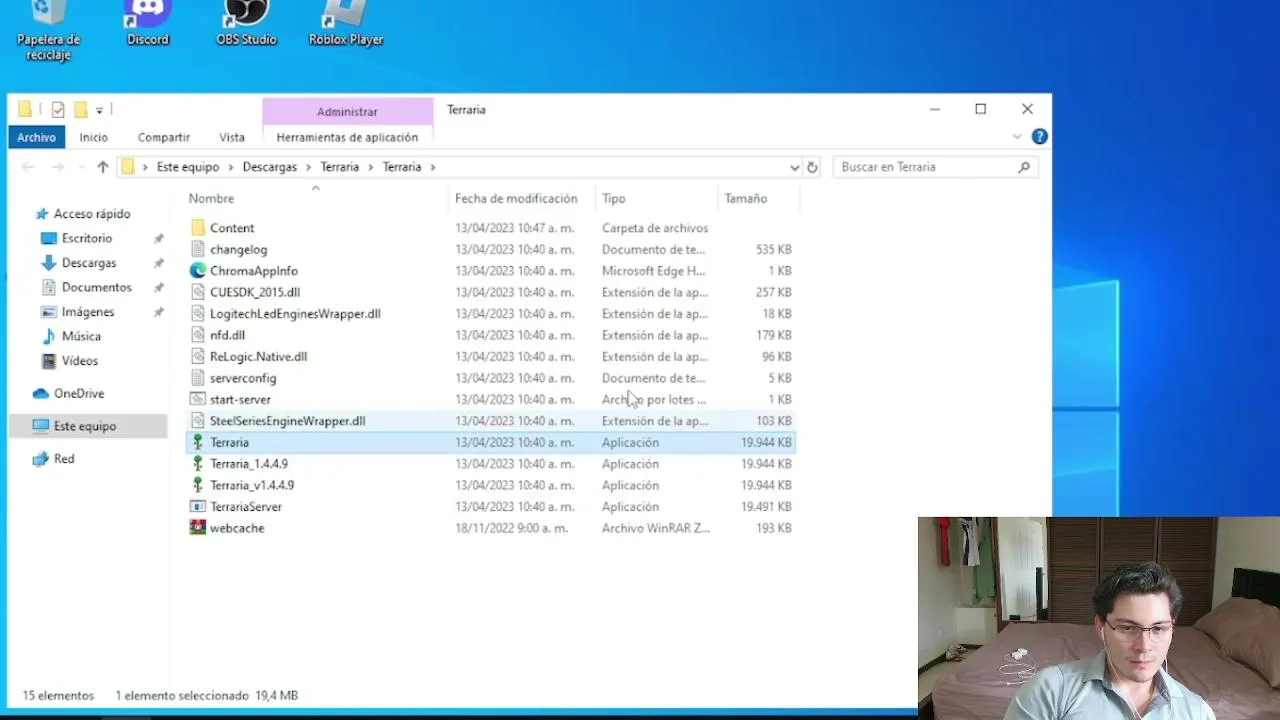Viewport: 1280px width, 720px height.
Task: Click the 535 KB size value
Action: pos(774,249)
